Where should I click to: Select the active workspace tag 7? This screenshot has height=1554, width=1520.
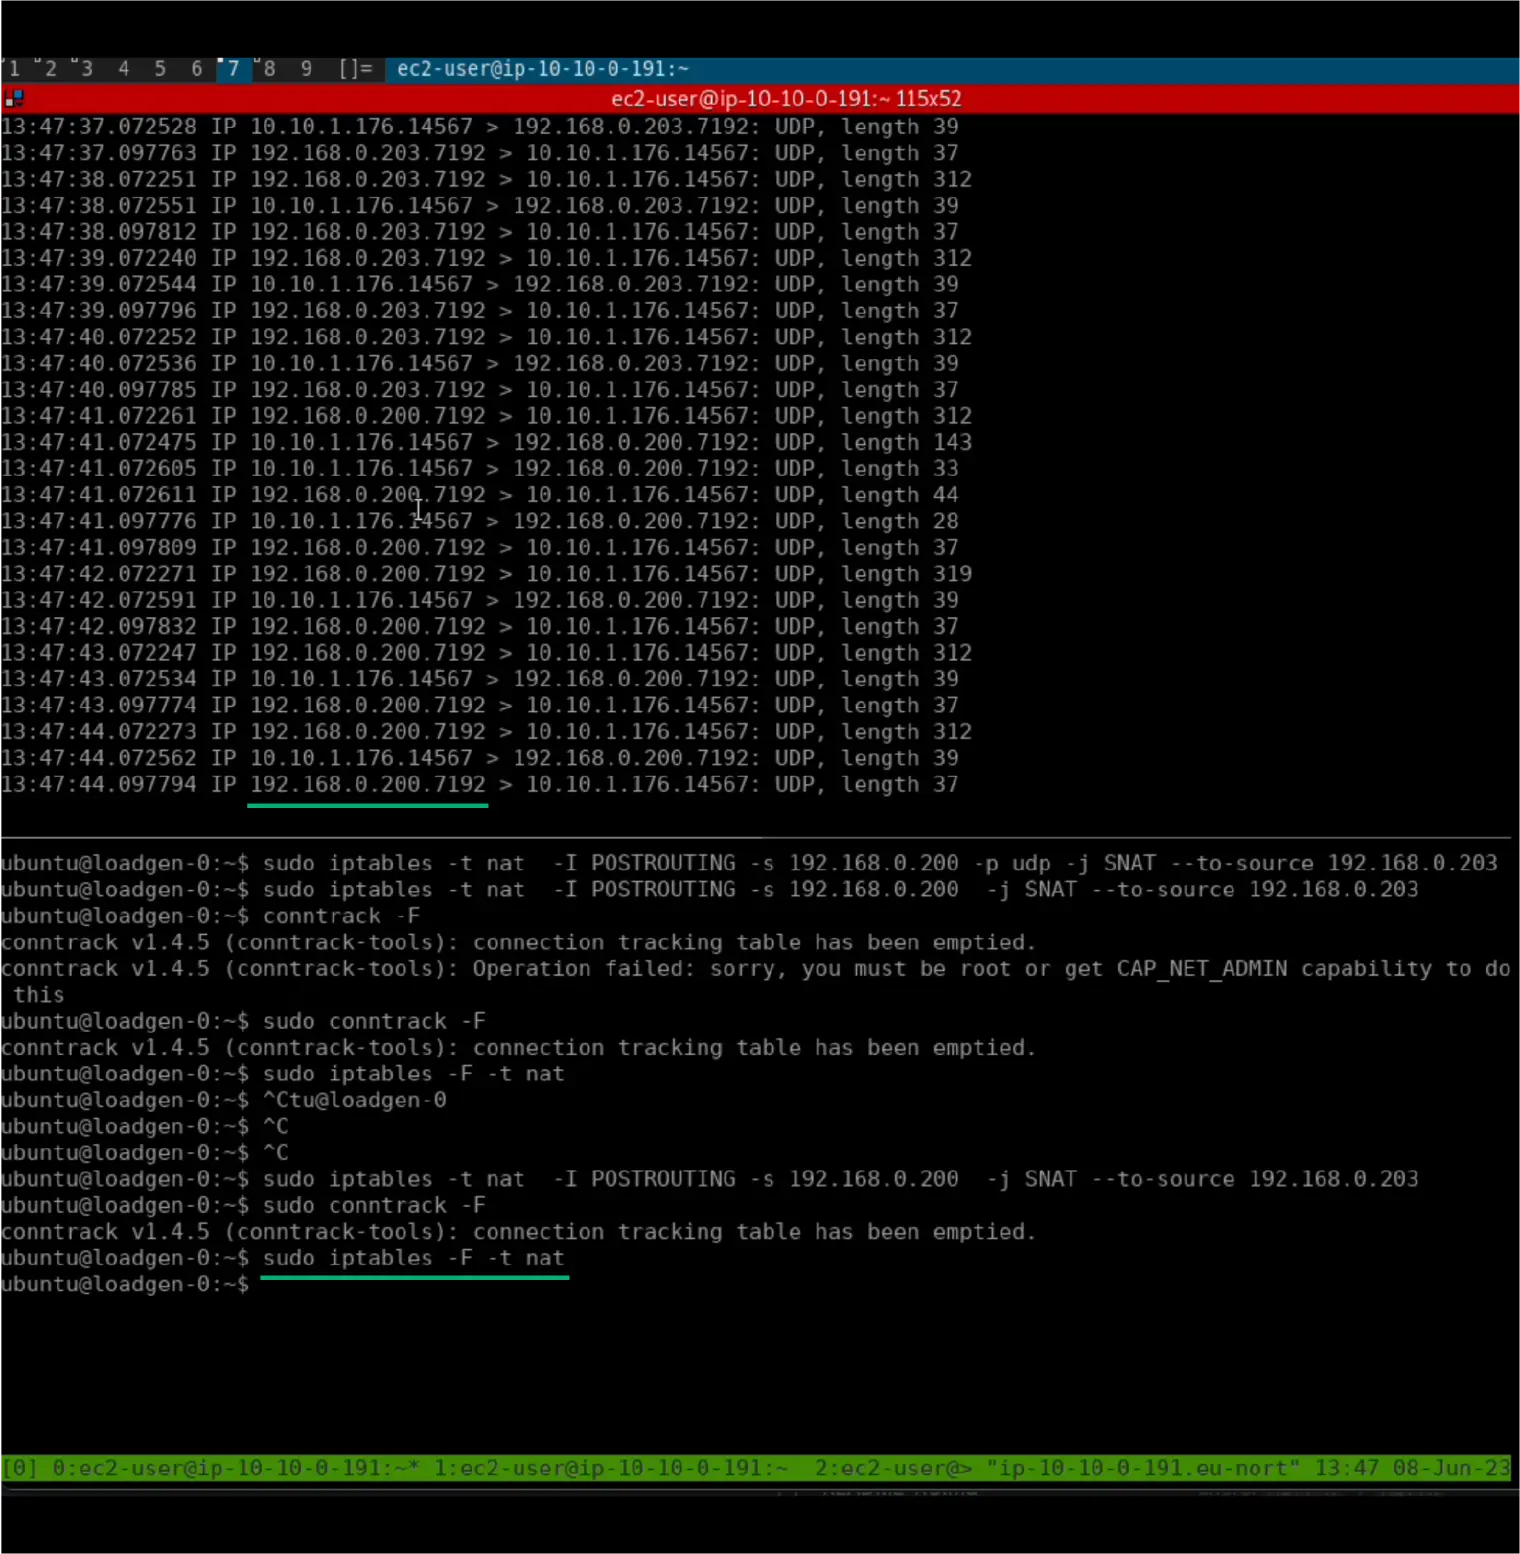point(233,69)
